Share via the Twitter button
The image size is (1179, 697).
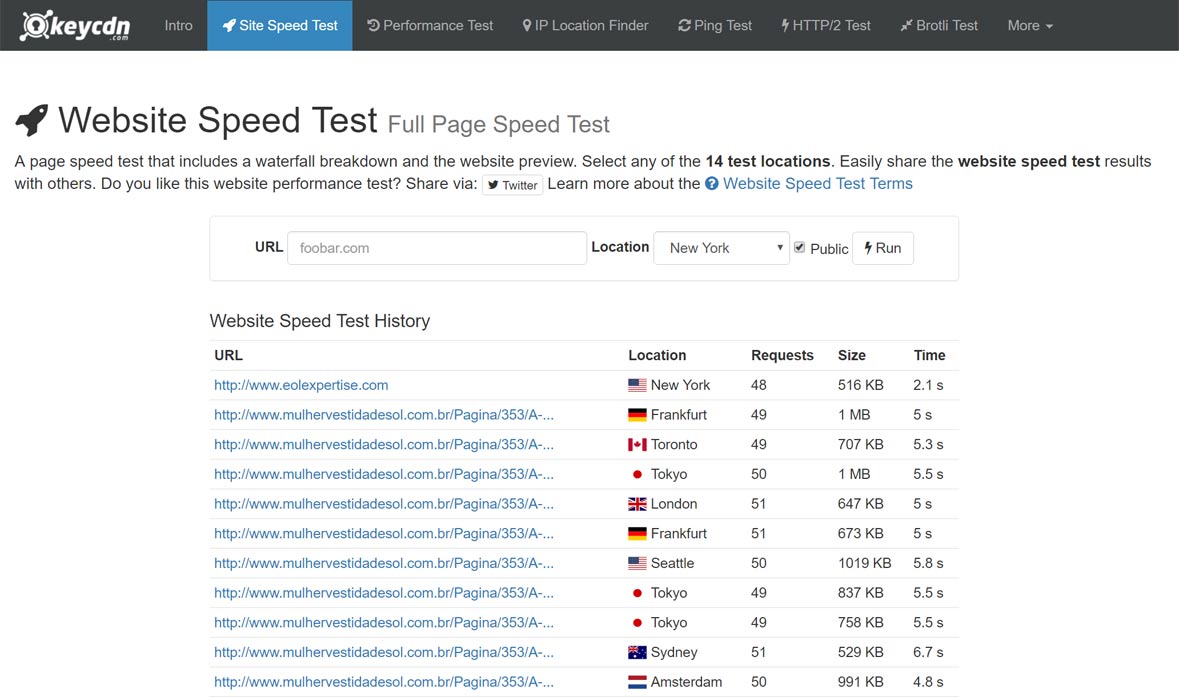513,185
